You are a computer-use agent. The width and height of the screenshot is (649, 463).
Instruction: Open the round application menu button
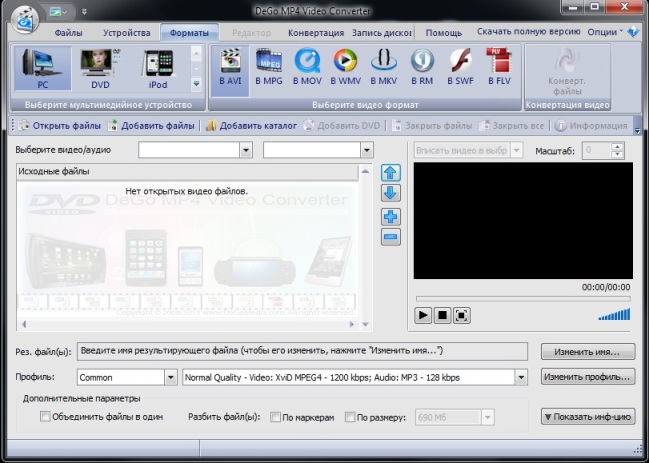[25, 19]
